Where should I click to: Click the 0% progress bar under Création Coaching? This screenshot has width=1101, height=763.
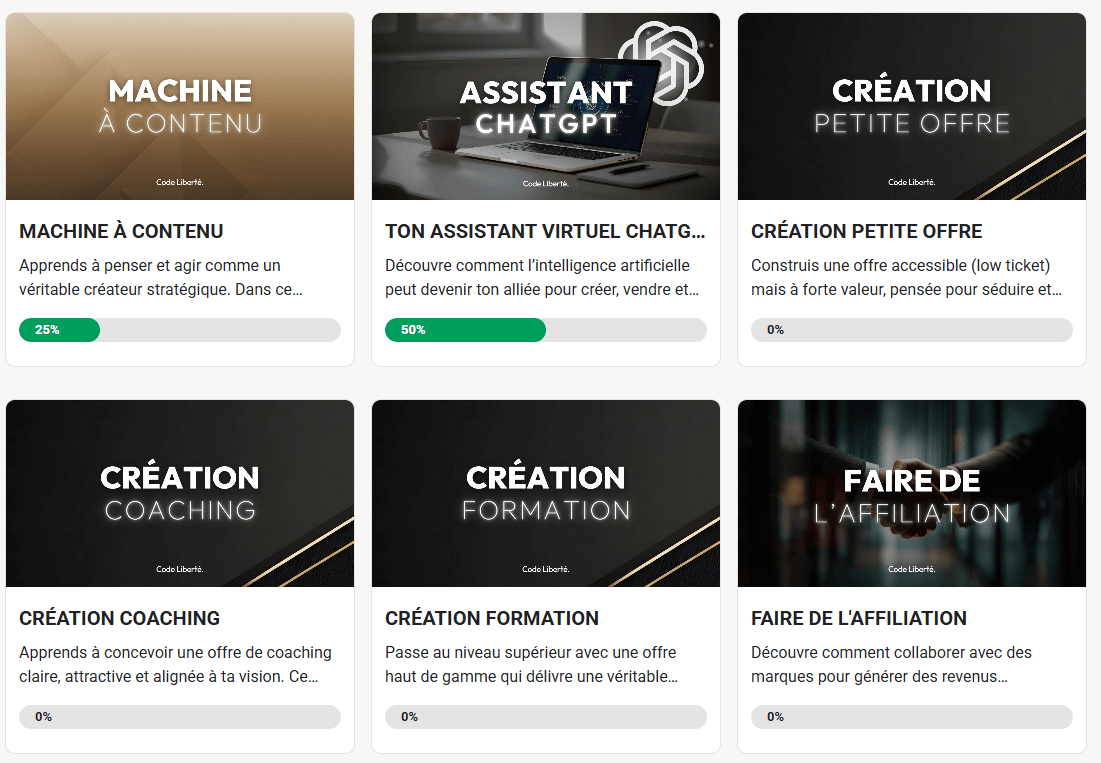coord(180,717)
